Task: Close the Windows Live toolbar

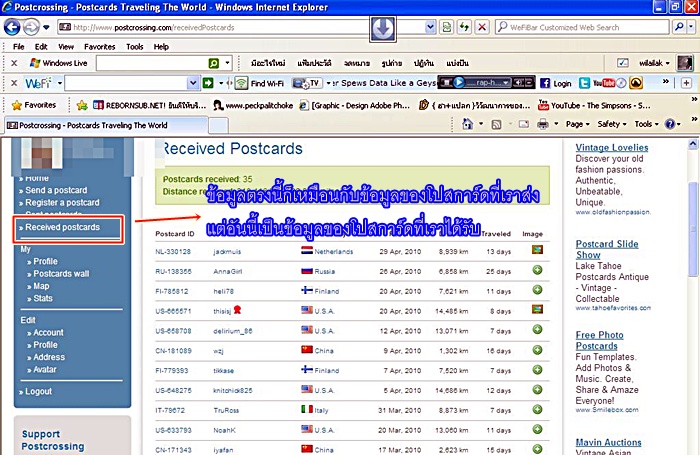Action: (x=14, y=63)
